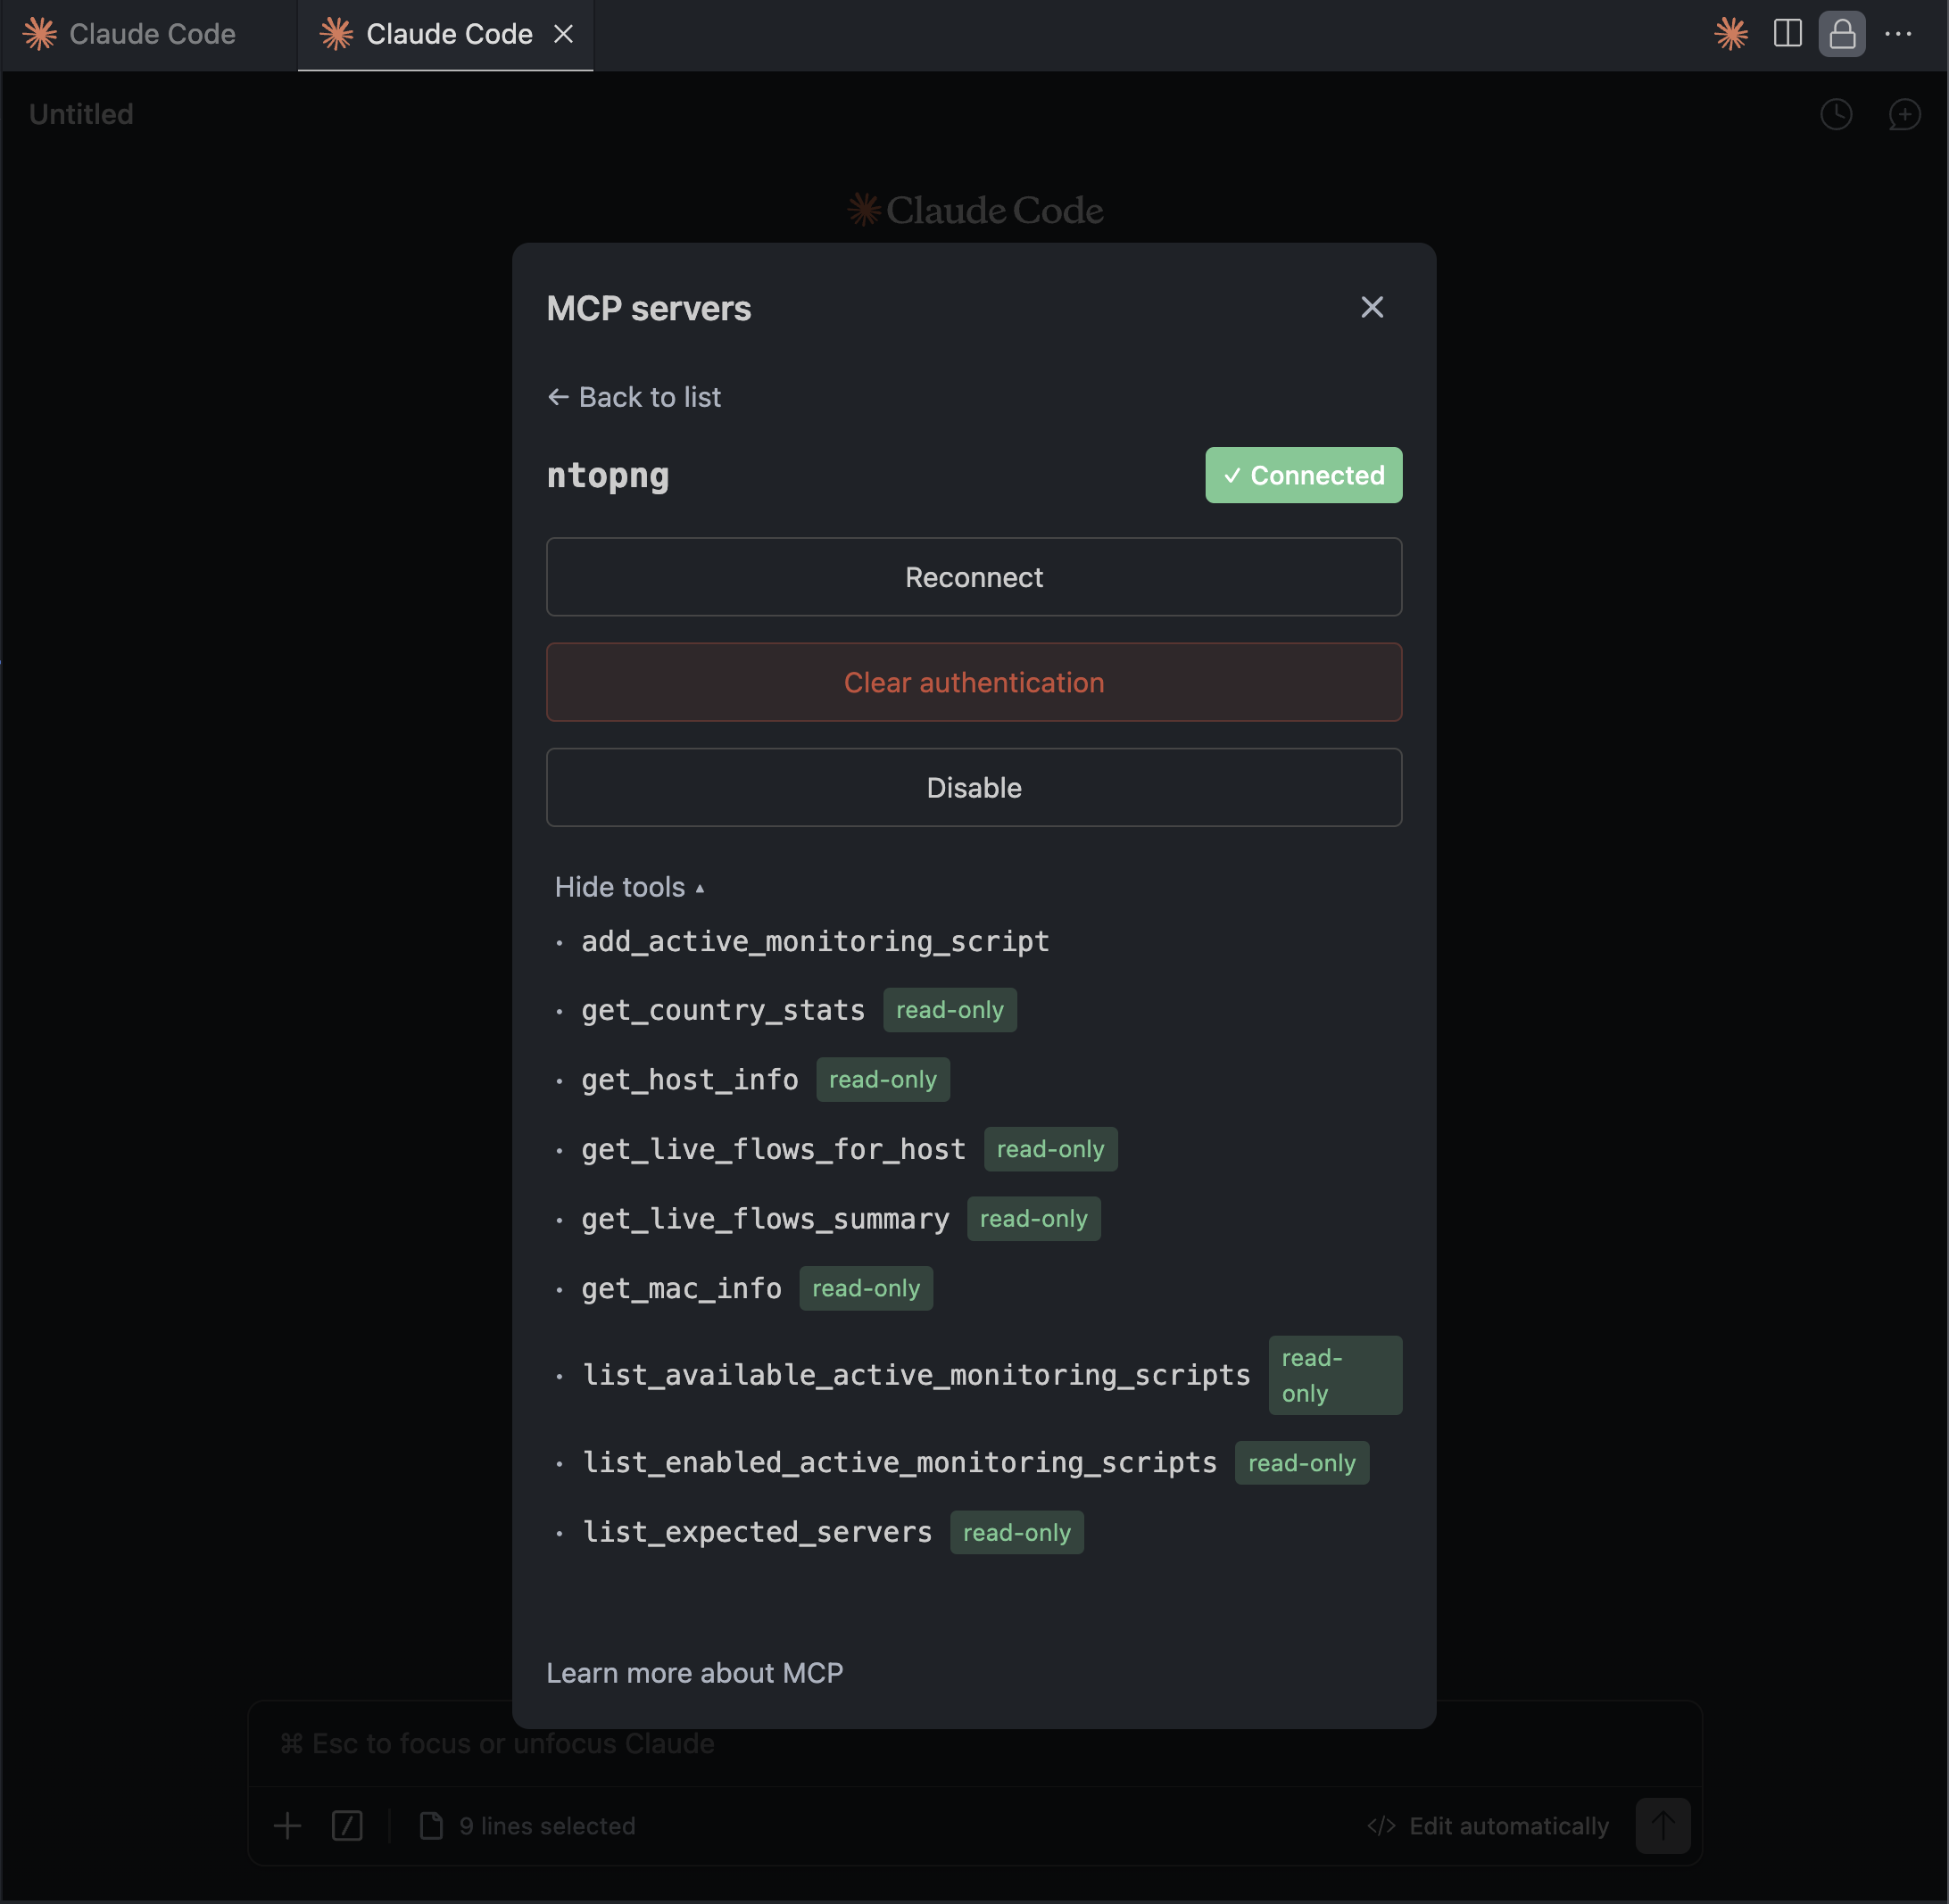The image size is (1949, 1904).
Task: Select the add_active_monitoring_script tool
Action: 815,941
